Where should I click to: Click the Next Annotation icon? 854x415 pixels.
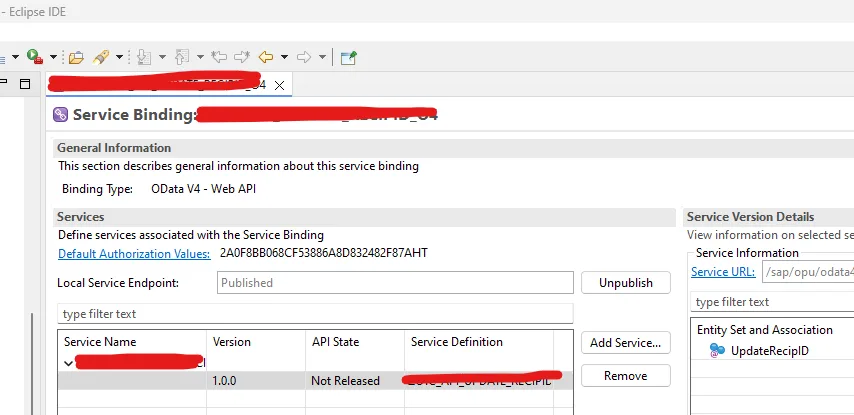click(144, 57)
